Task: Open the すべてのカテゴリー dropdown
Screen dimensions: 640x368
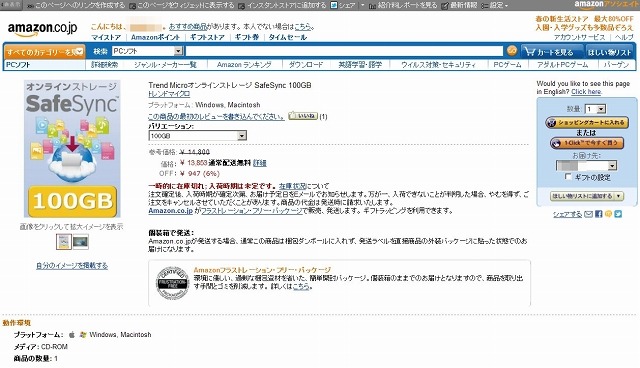Action: coord(44,52)
